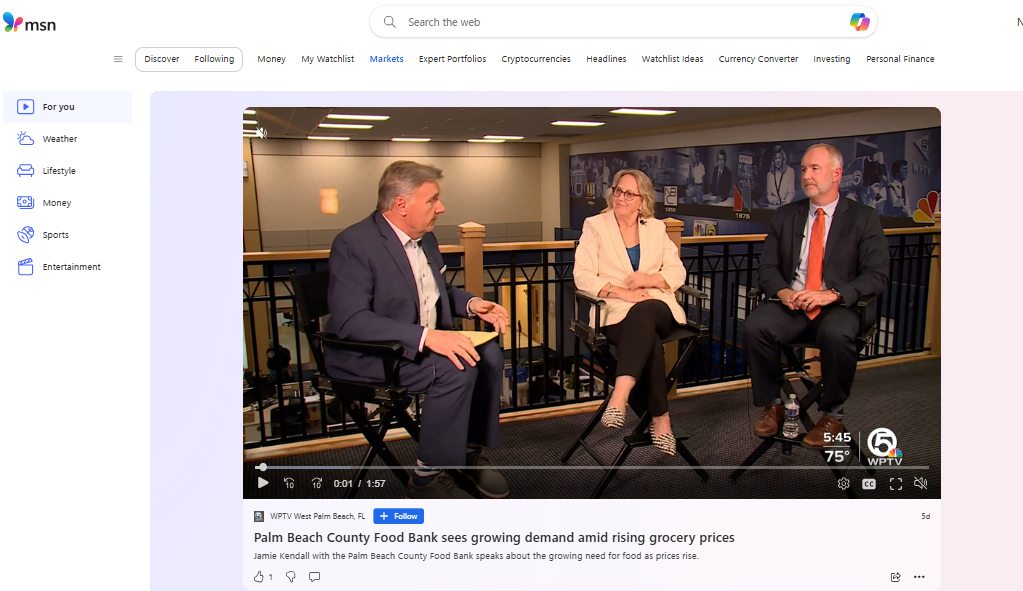1023x591 pixels.
Task: Share the food bank article
Action: (895, 576)
